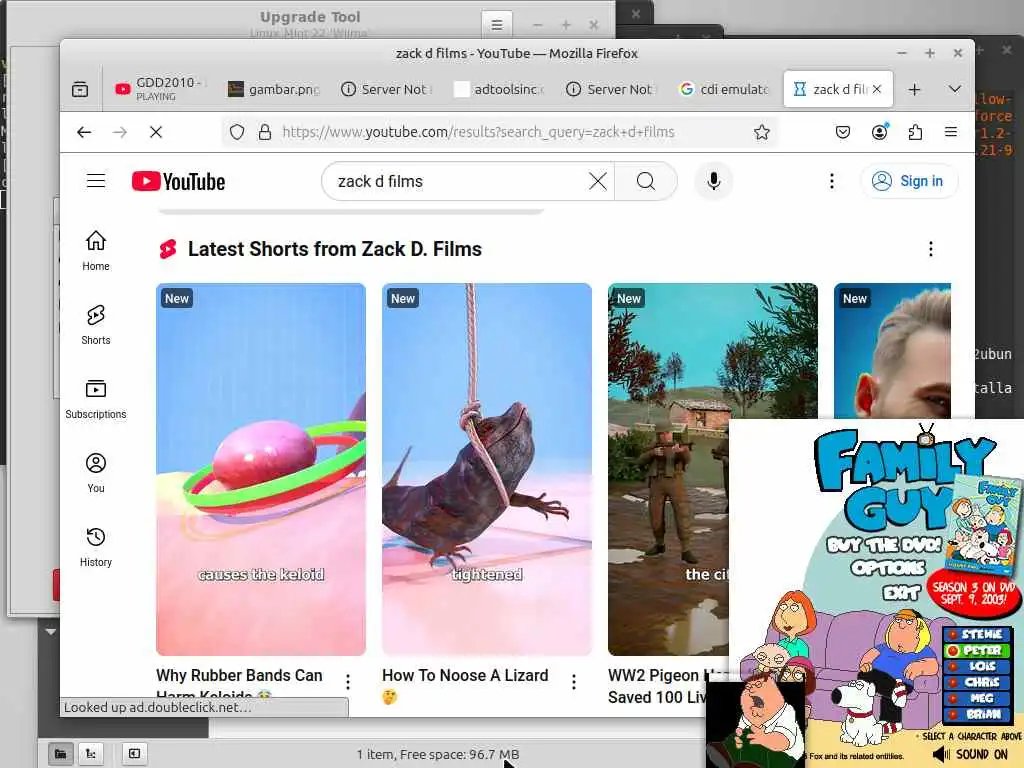Play the Rubber Bands keloid short thumbnail

(261, 469)
